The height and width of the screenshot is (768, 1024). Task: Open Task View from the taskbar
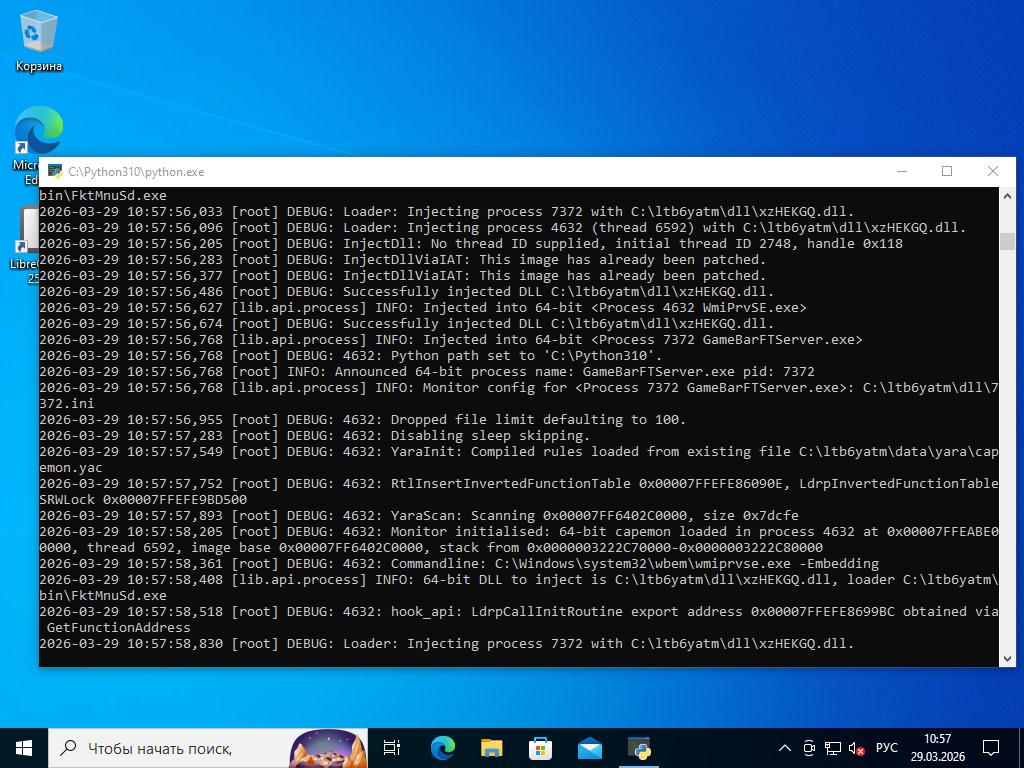(392, 747)
